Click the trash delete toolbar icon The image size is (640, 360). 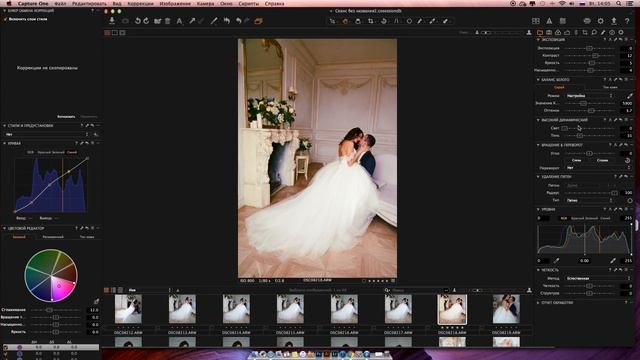click(x=167, y=21)
